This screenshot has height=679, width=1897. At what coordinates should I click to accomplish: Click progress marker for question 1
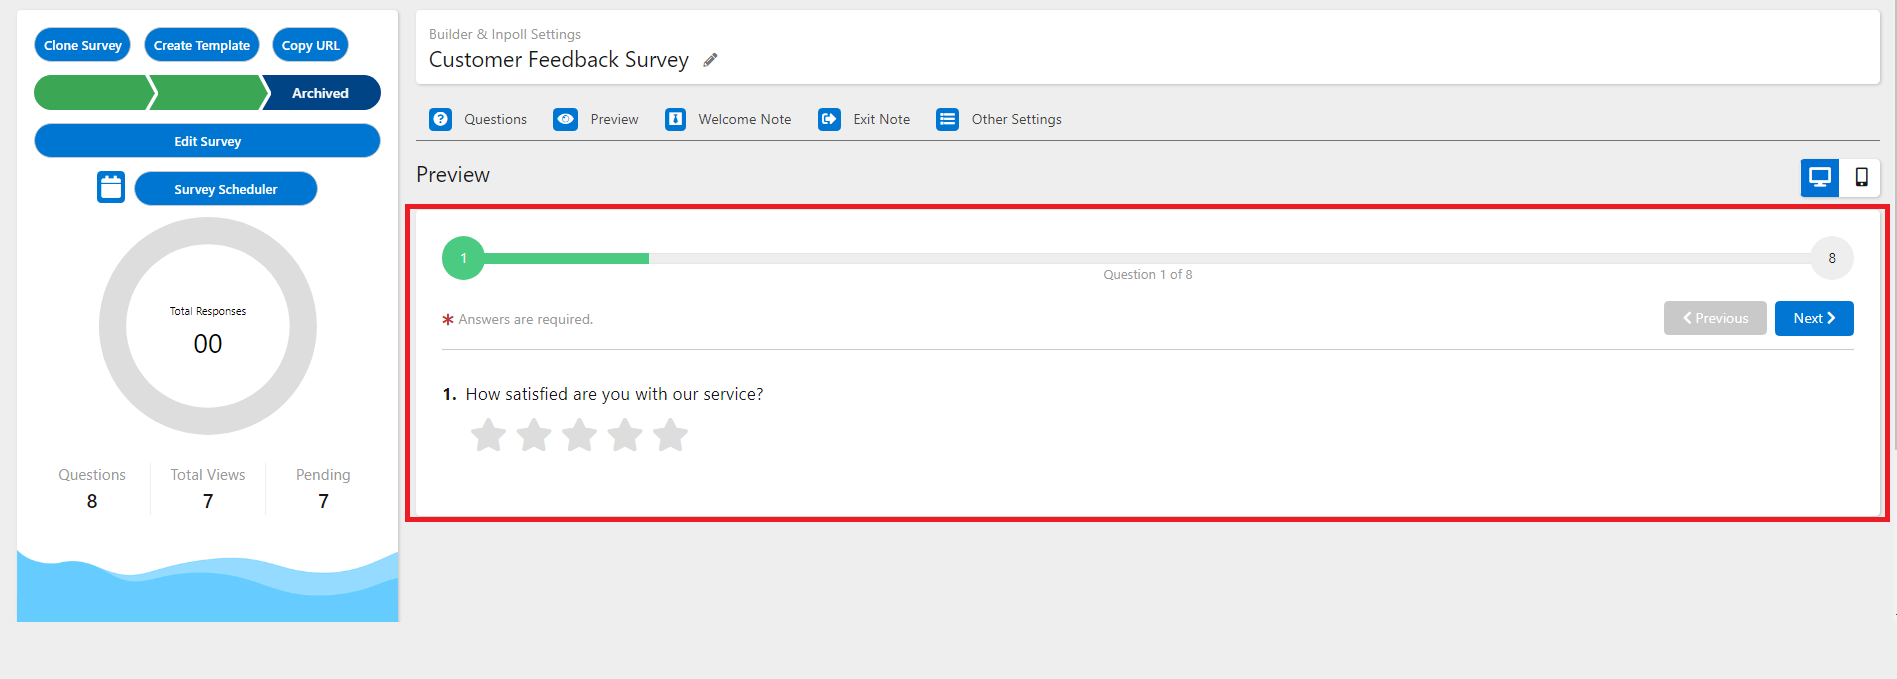(x=463, y=258)
